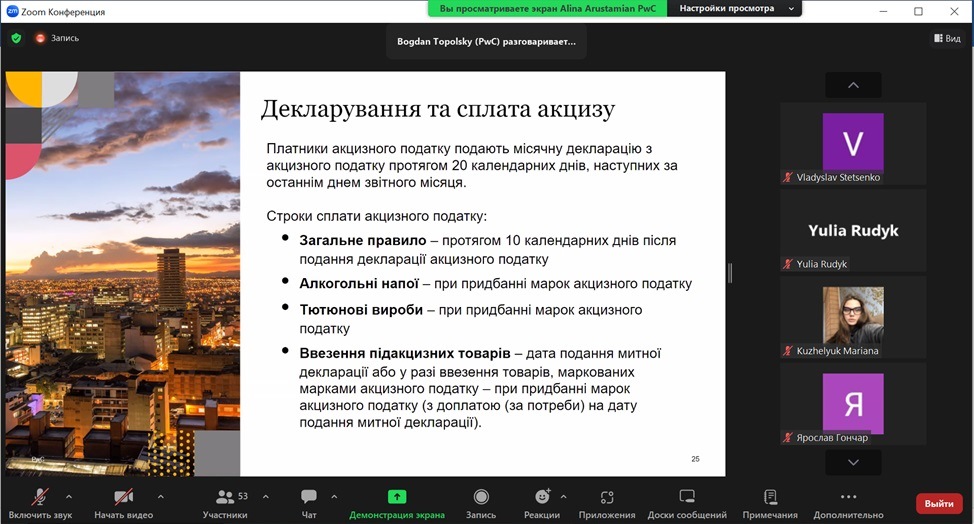Select Kuzhelyuk Mariana video tile
Screen dimensions: 974x524
[x=853, y=317]
